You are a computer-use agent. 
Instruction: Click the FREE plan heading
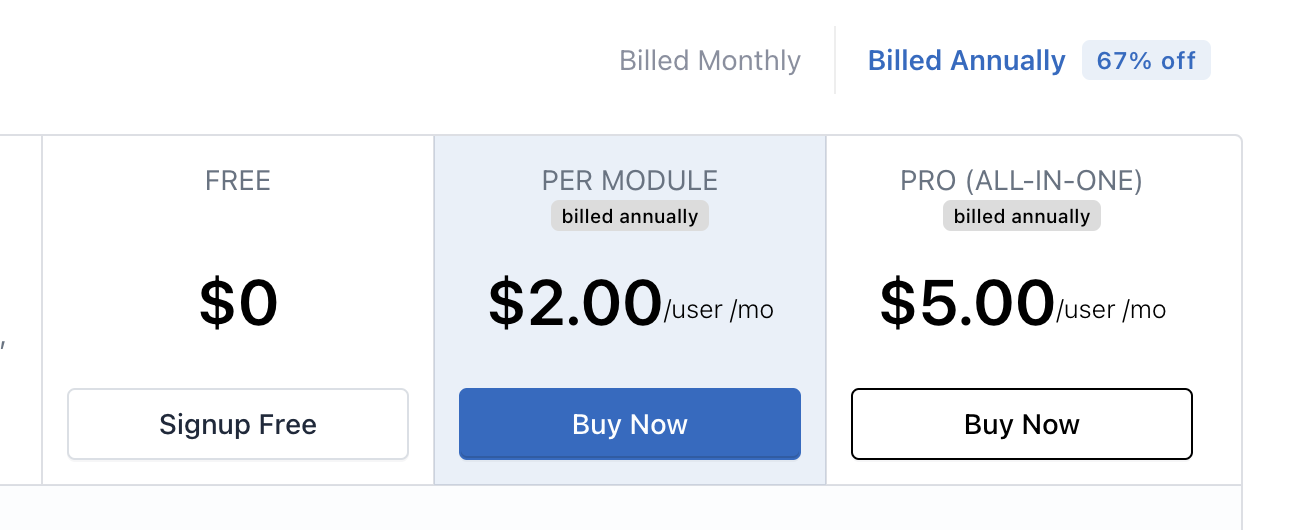(238, 180)
